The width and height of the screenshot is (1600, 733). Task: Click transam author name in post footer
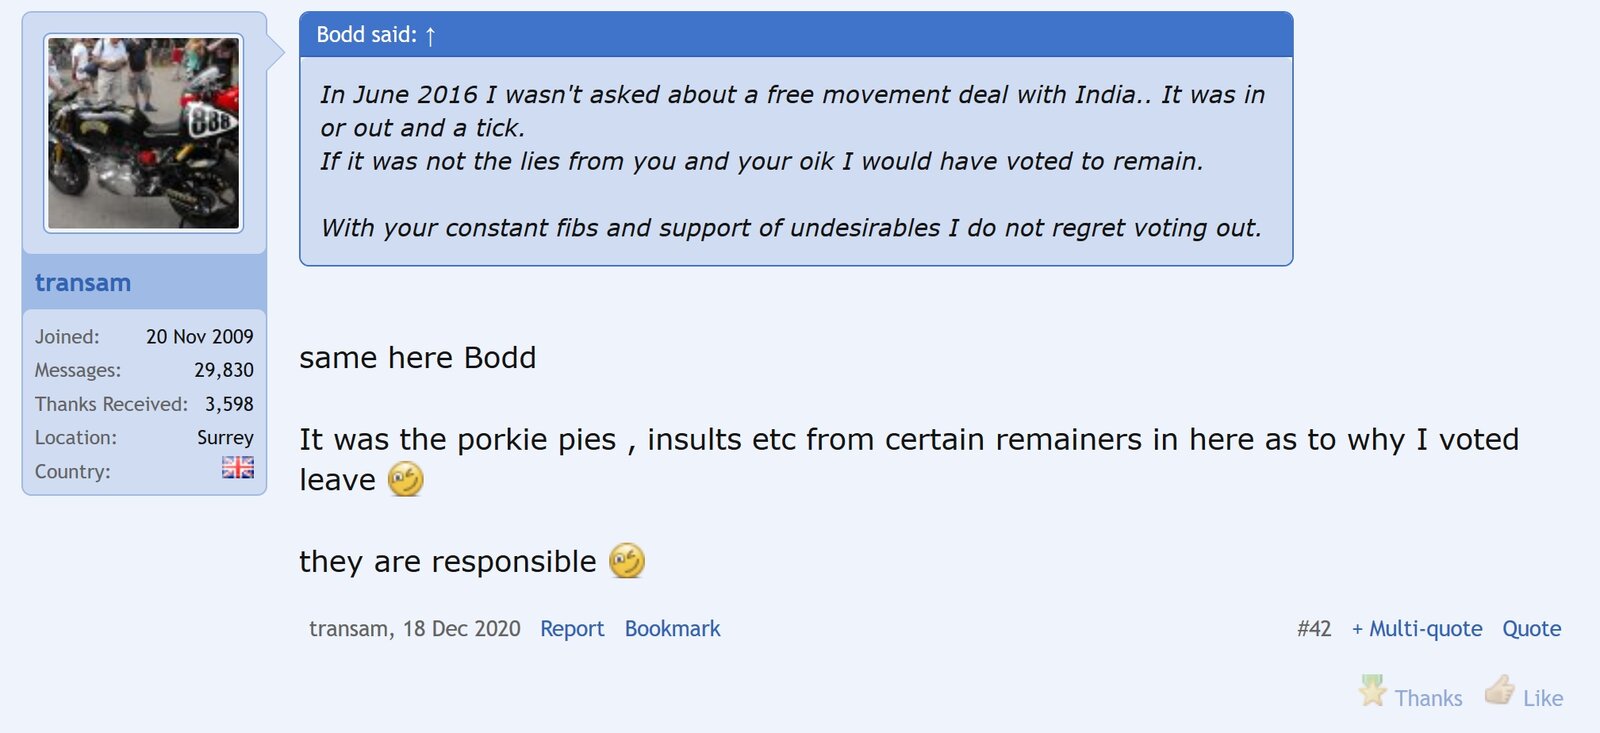[348, 629]
